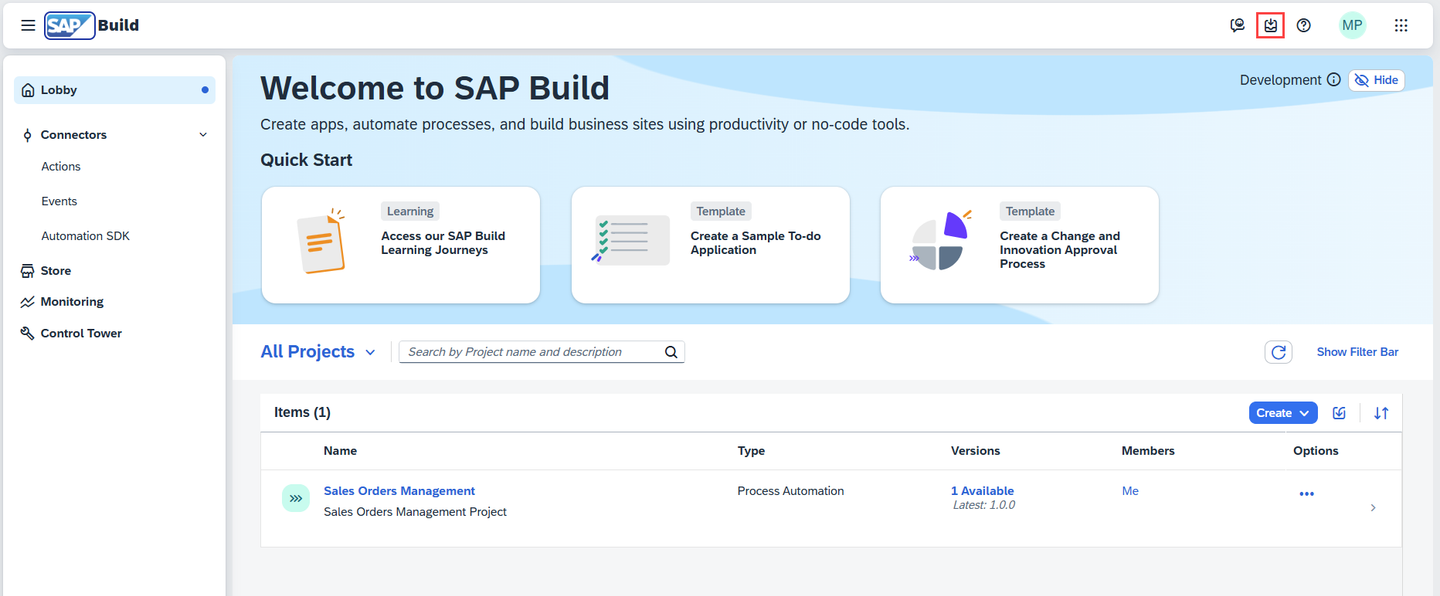Click the info icon next to Development
The width and height of the screenshot is (1440, 596).
point(1334,80)
